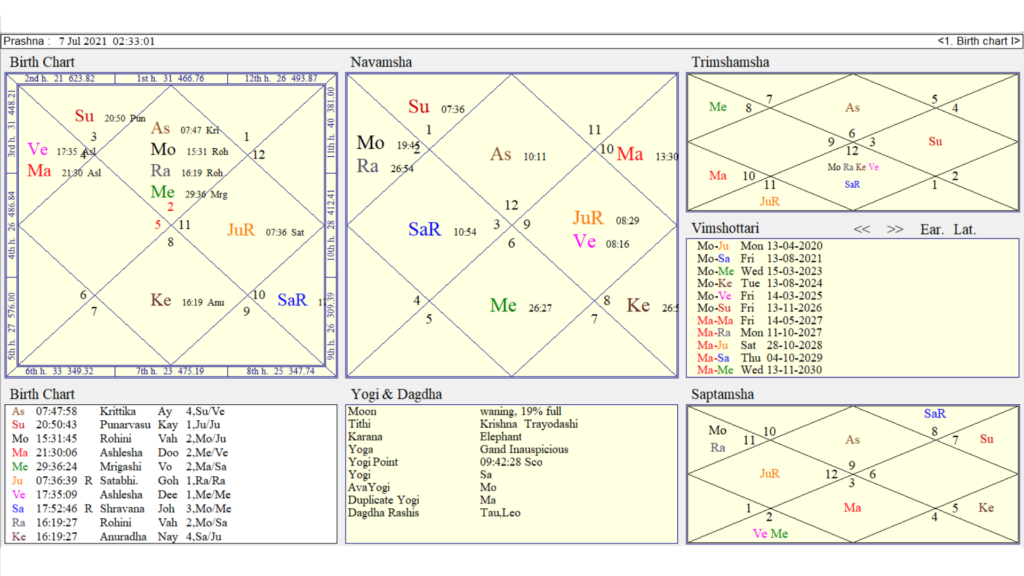Screen dimensions: 1024x576
Task: Click the Moon 'waning, 19% full' row
Action: (x=455, y=411)
